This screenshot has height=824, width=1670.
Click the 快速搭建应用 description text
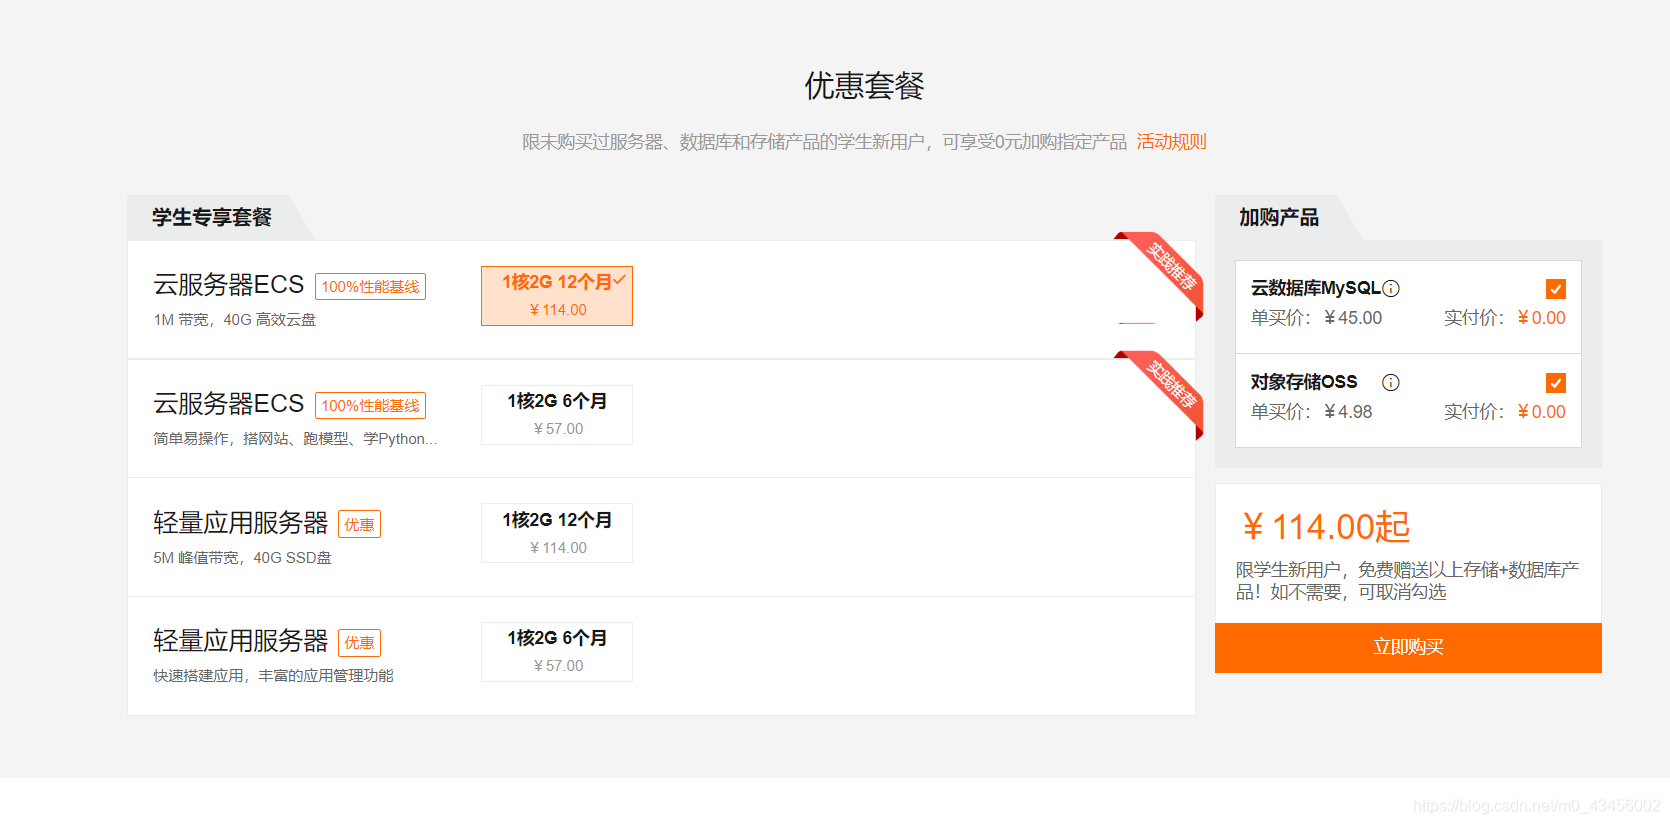click(x=273, y=676)
